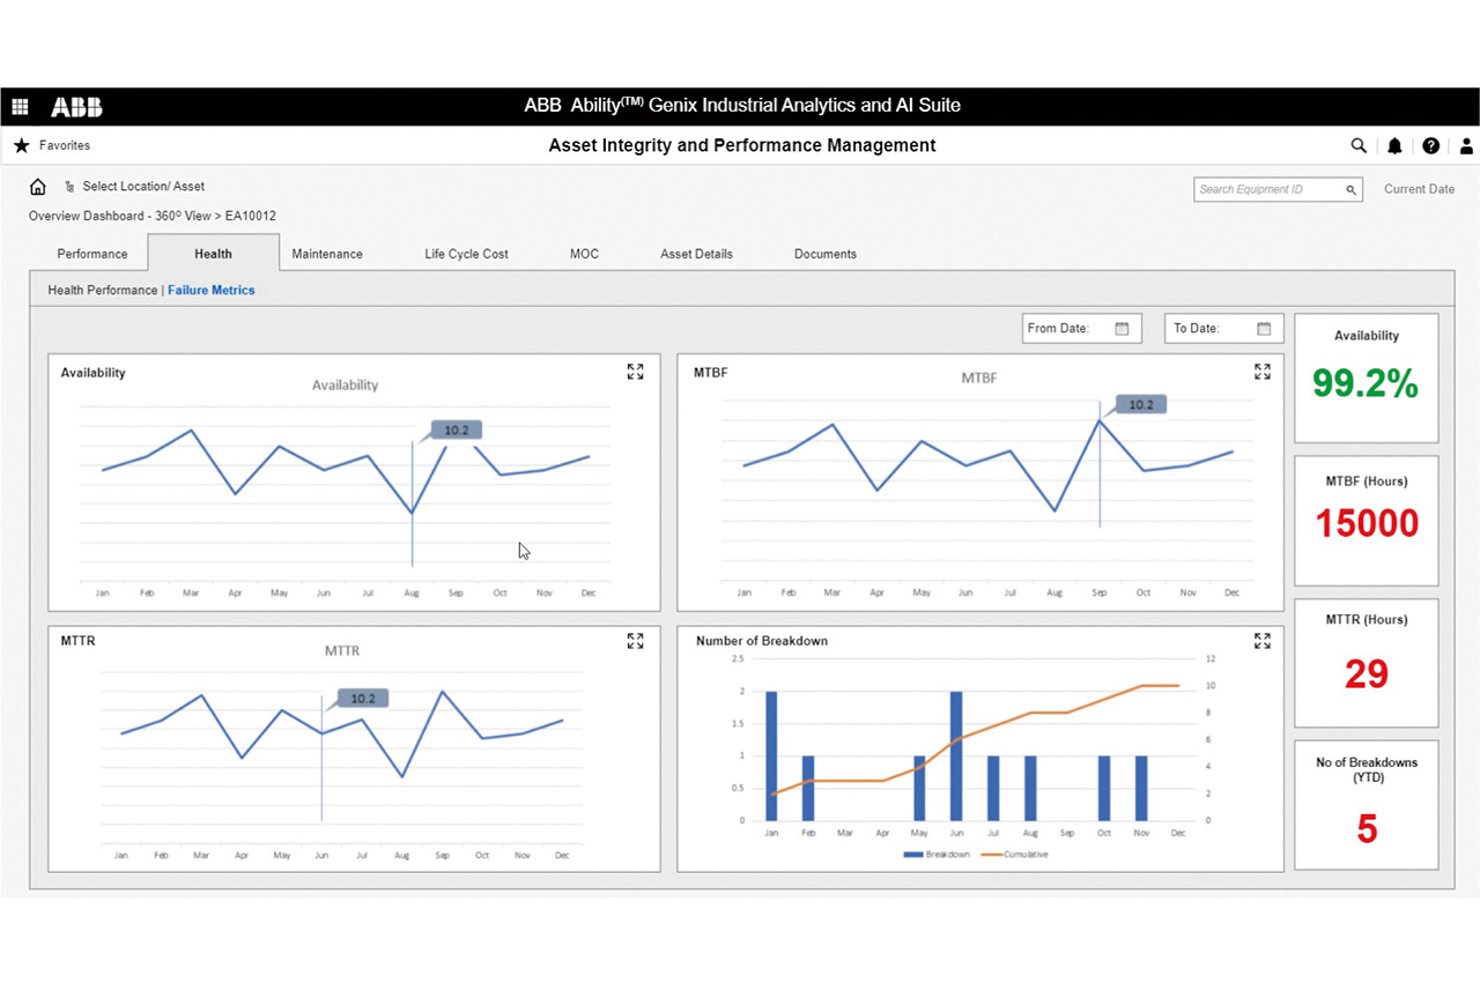The width and height of the screenshot is (1480, 987).
Task: Click the MTBF (Hours) 15000 card
Action: (x=1366, y=521)
